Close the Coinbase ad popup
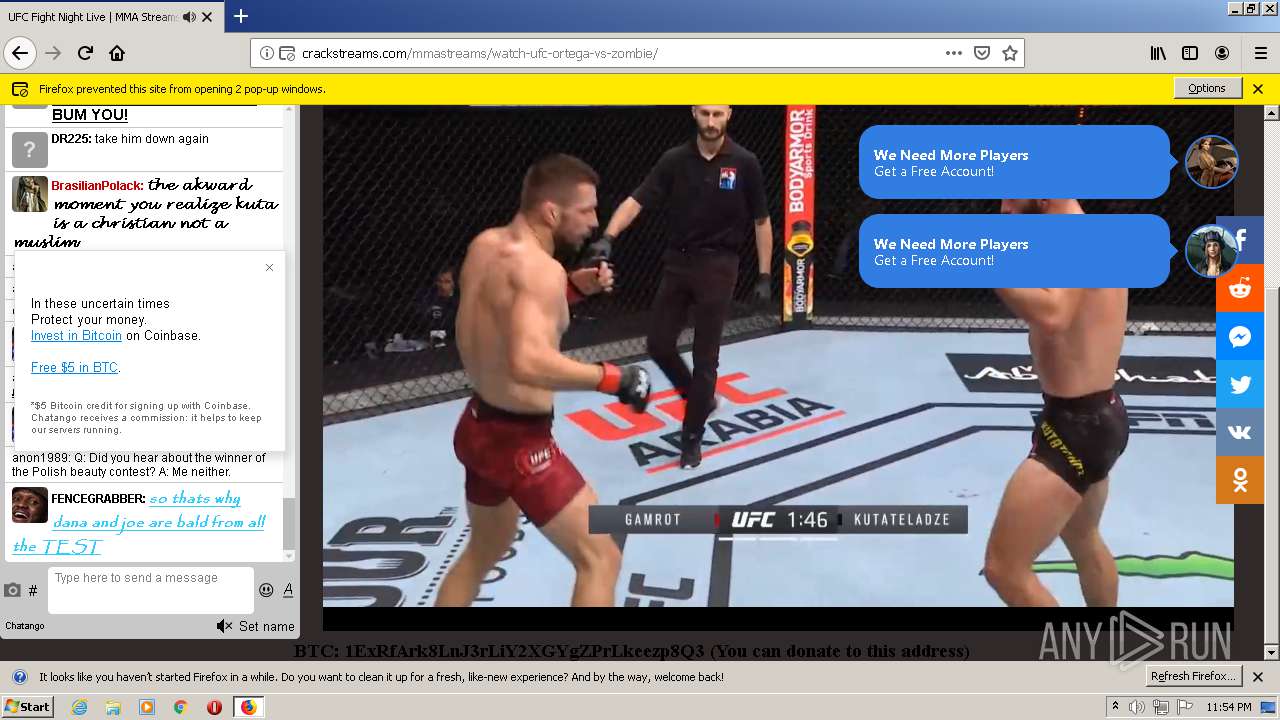 pos(269,267)
